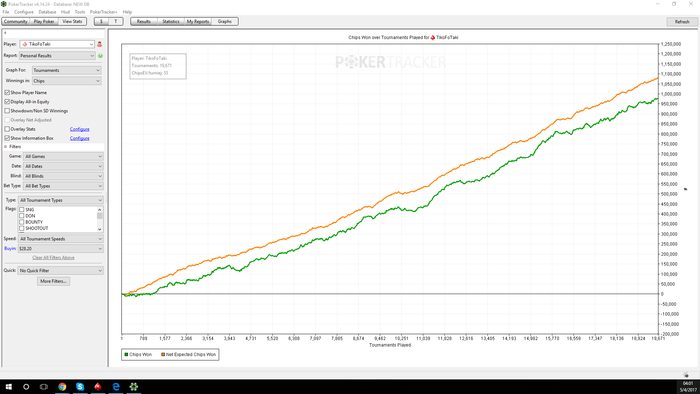Switch to PokerTracker taskbar icon
The image size is (700, 394).
point(133,387)
